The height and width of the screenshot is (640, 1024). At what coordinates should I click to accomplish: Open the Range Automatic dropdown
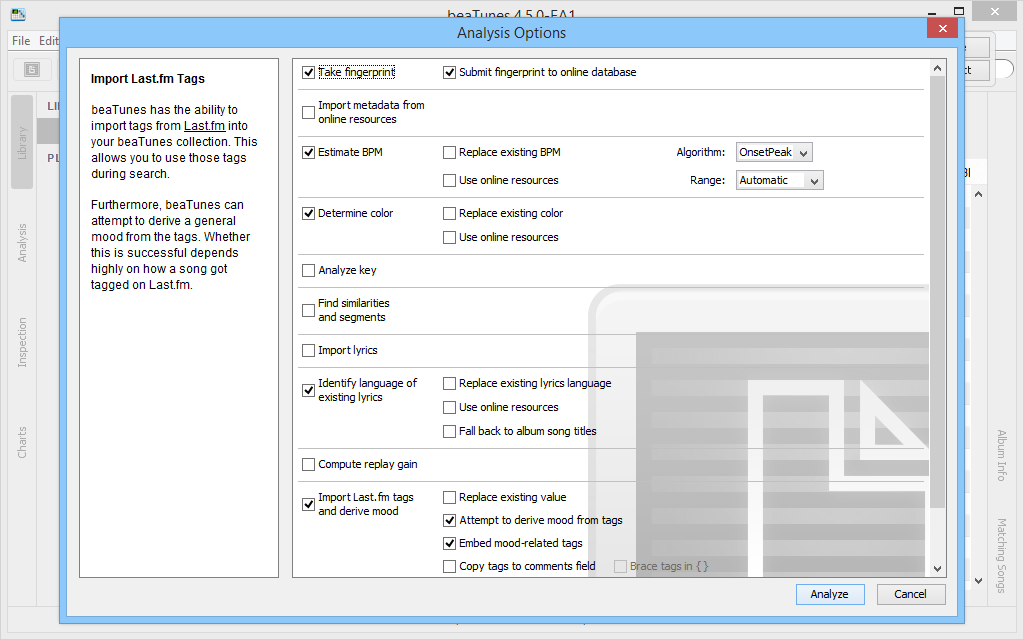[x=780, y=180]
